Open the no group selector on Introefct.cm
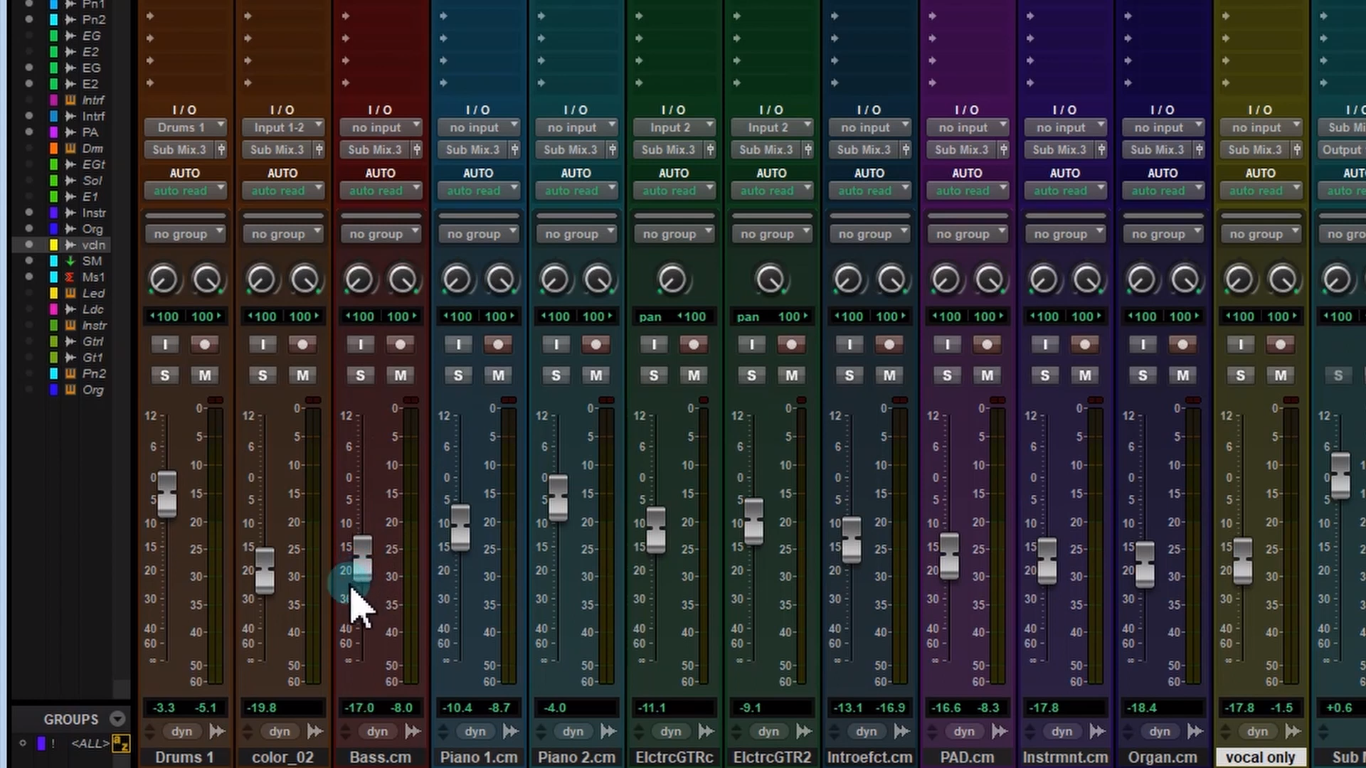This screenshot has height=768, width=1366. point(868,233)
